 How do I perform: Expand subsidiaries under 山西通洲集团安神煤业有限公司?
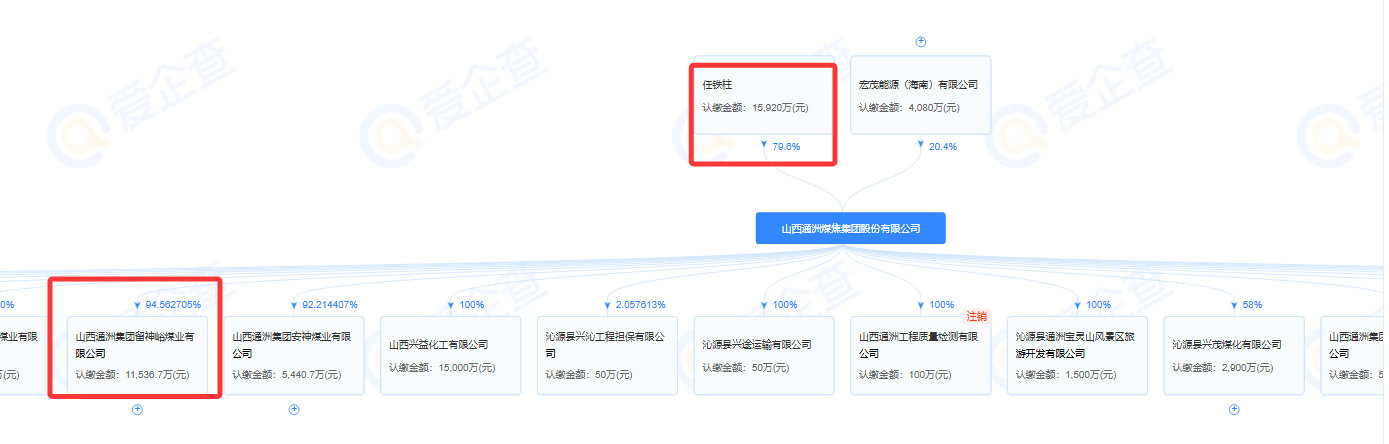point(294,409)
